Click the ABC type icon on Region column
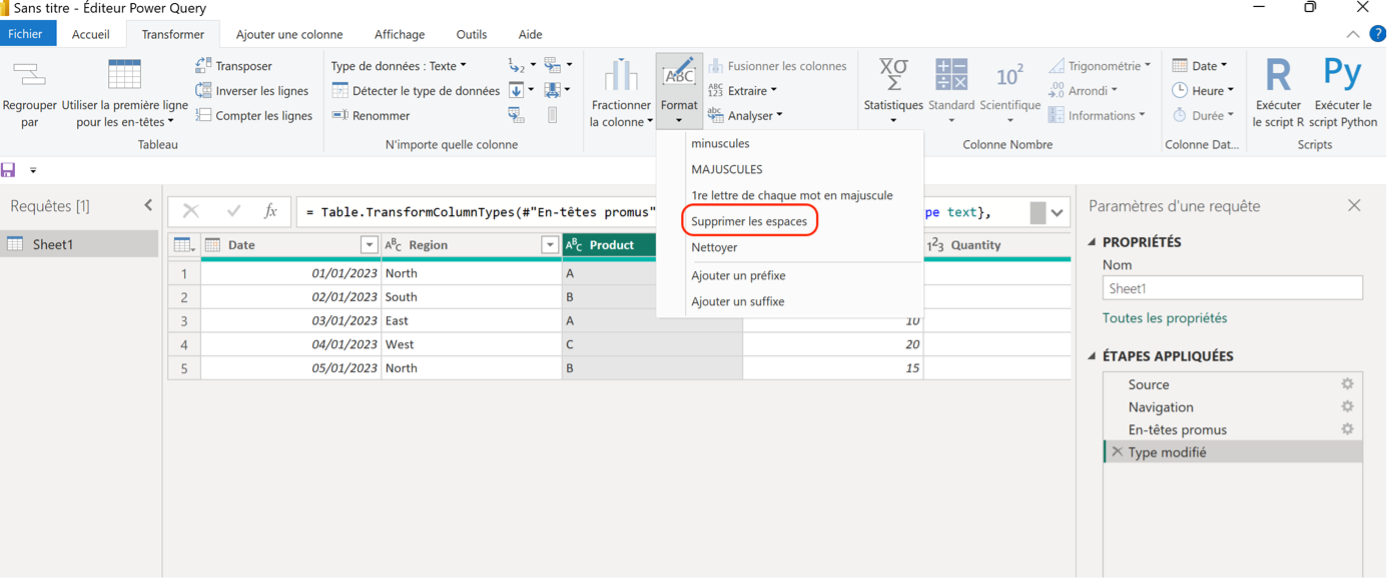This screenshot has height=580, width=1390. [393, 245]
